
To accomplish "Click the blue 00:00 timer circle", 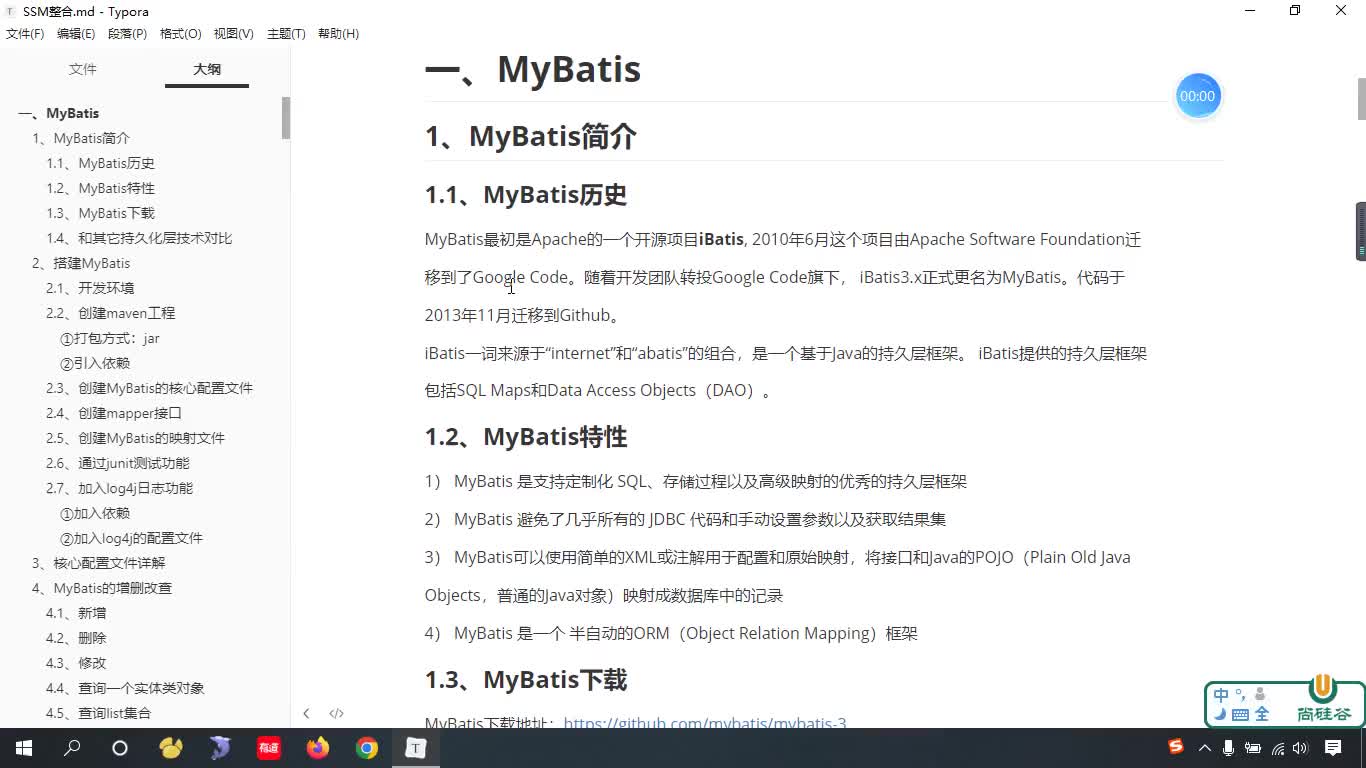I will tap(1197, 96).
